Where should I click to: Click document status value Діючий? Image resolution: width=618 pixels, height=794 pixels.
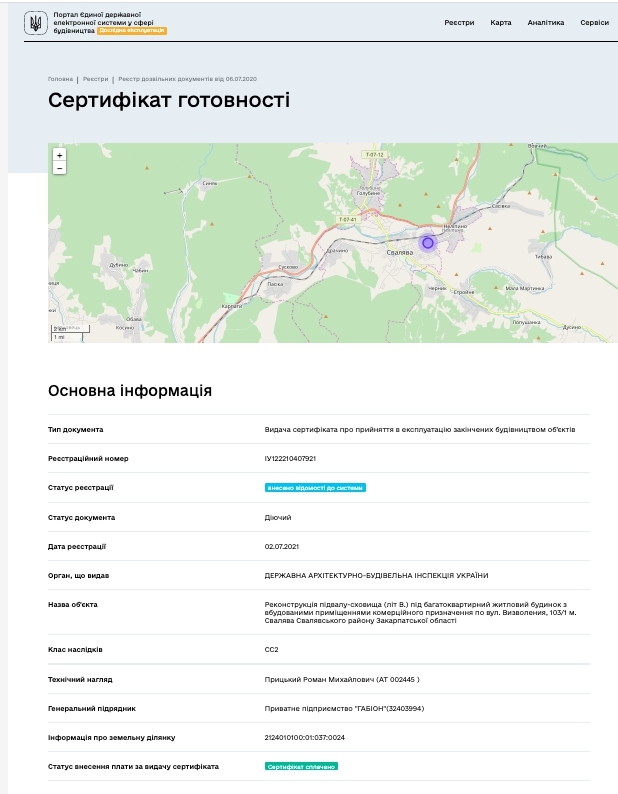point(278,518)
